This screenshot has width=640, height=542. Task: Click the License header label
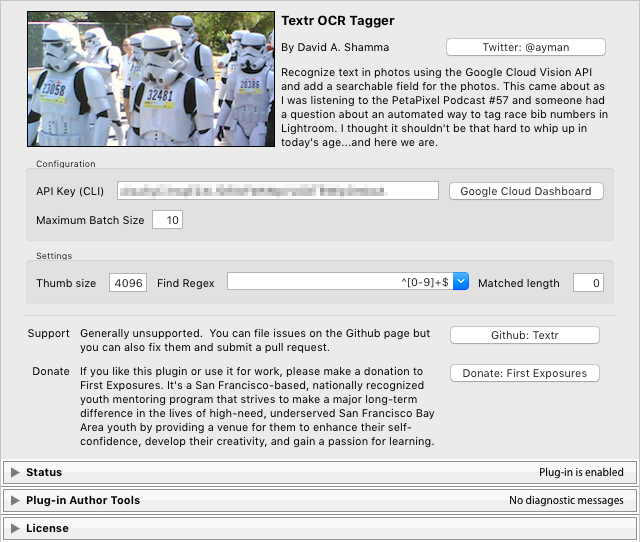pyautogui.click(x=47, y=528)
